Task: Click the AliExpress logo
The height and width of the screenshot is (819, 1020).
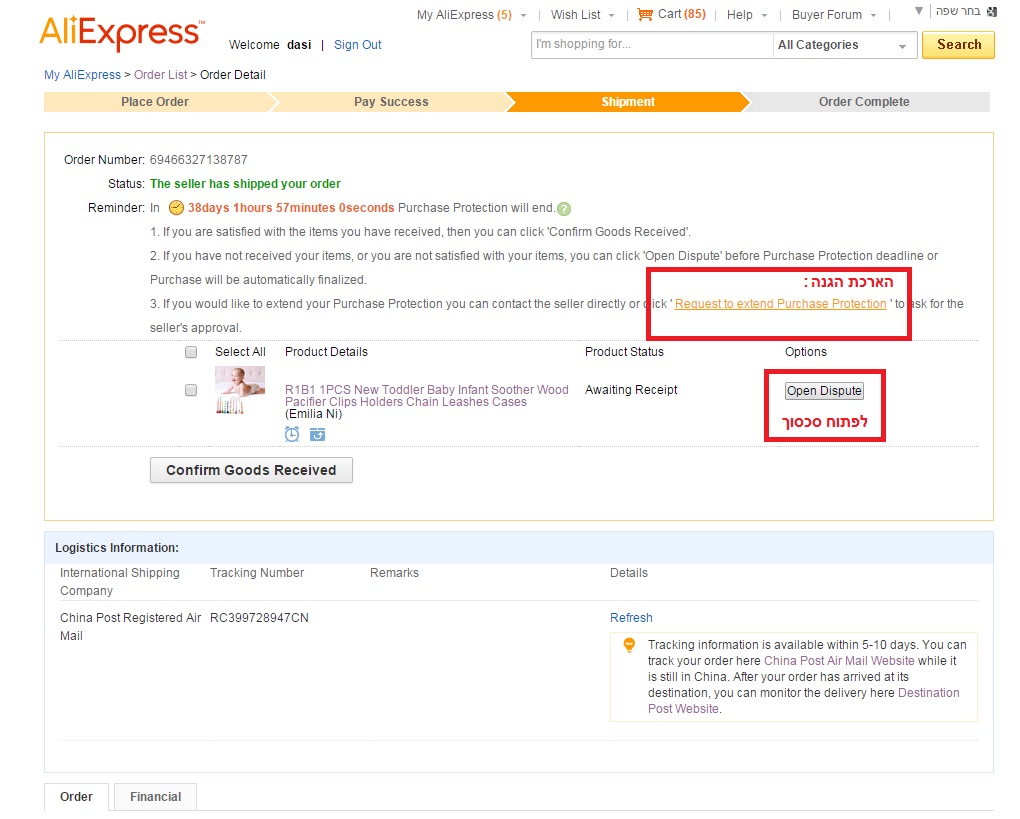Action: point(122,33)
